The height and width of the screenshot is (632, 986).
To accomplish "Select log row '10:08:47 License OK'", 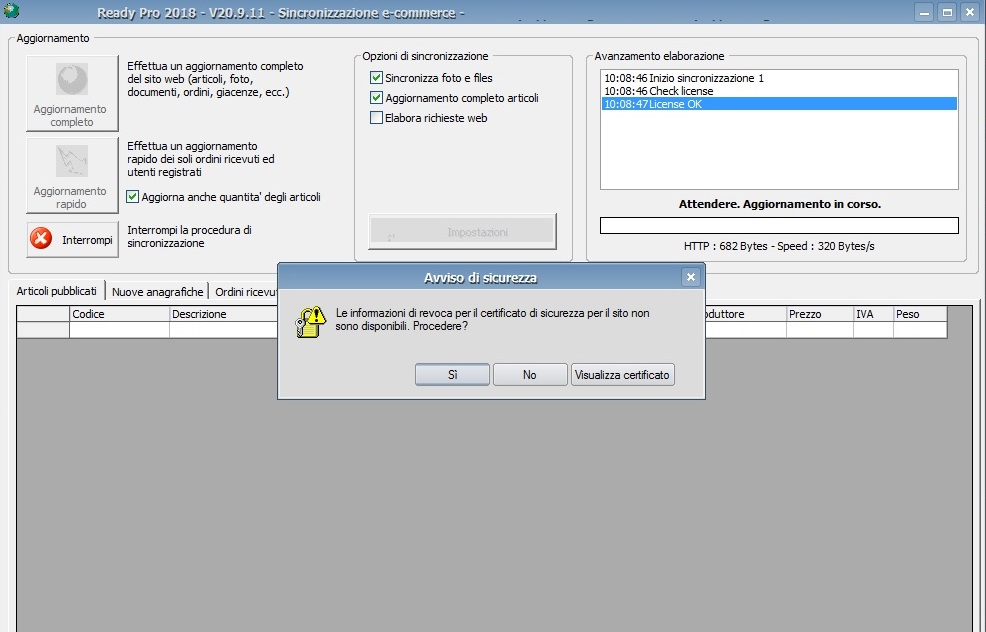I will tap(778, 104).
